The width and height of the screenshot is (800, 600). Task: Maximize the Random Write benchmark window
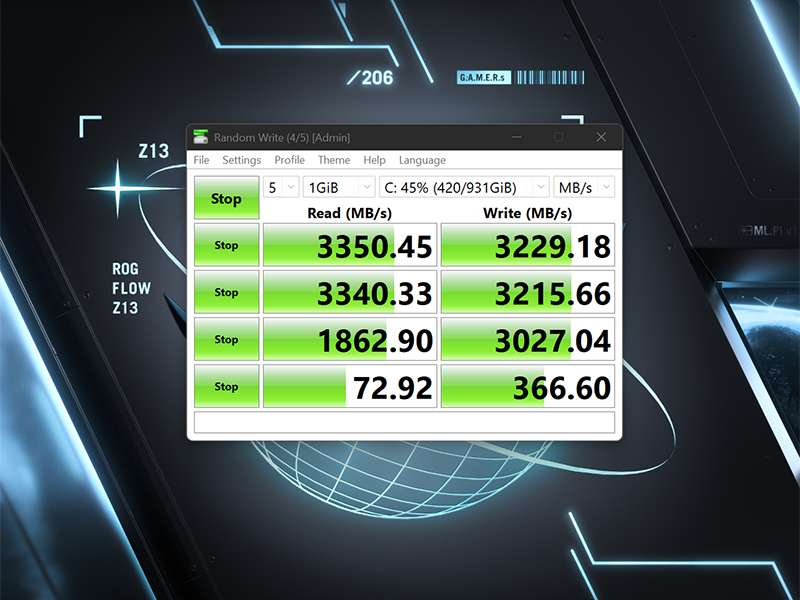[x=559, y=137]
